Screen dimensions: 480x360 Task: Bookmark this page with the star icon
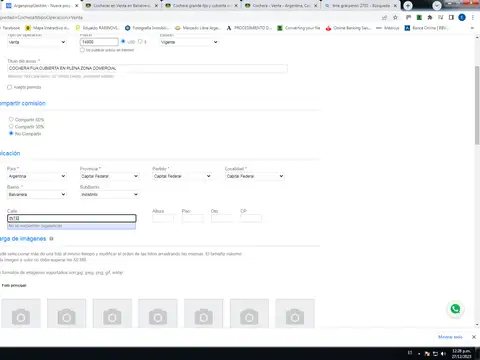395,17
